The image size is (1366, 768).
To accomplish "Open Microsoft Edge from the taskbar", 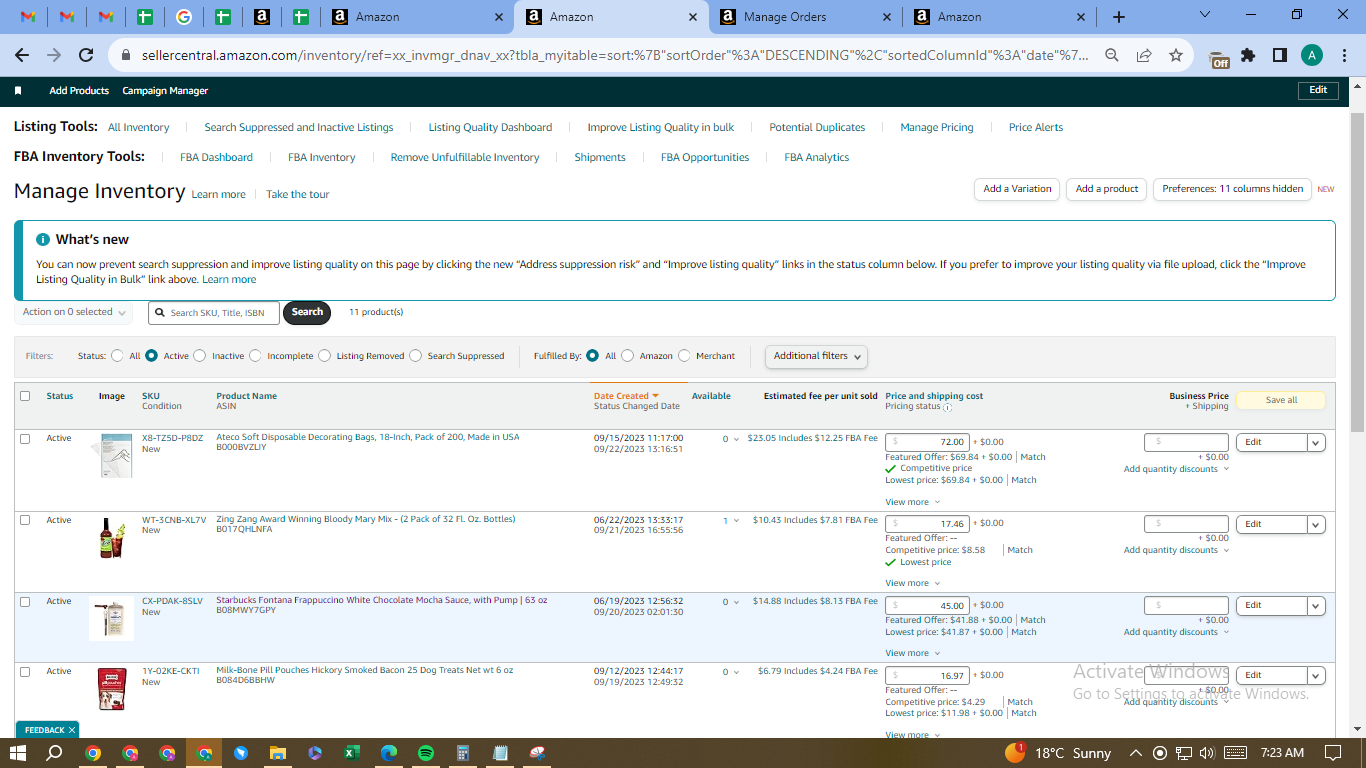I will click(x=388, y=753).
